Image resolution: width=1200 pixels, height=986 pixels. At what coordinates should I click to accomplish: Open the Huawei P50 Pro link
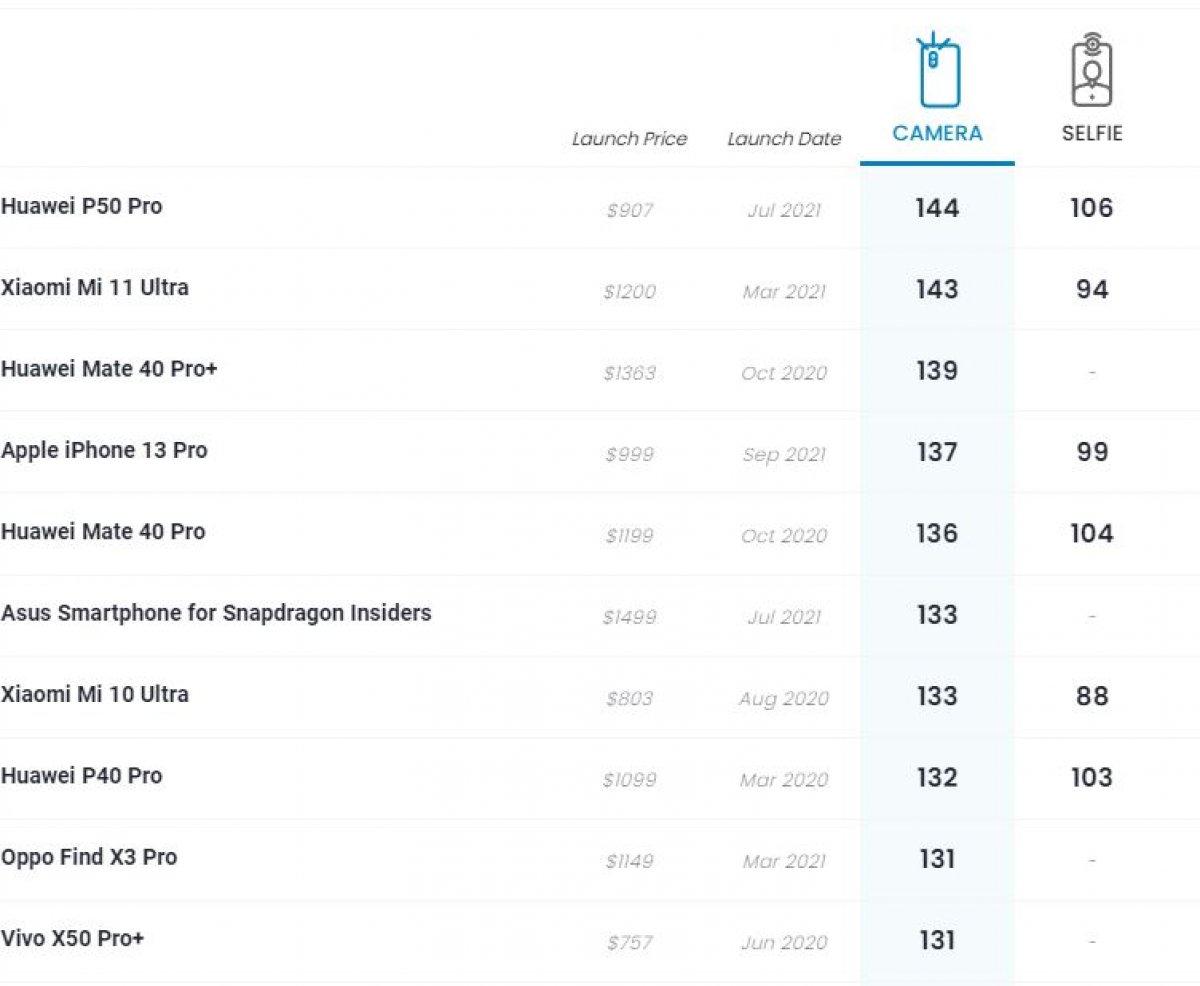coord(82,206)
